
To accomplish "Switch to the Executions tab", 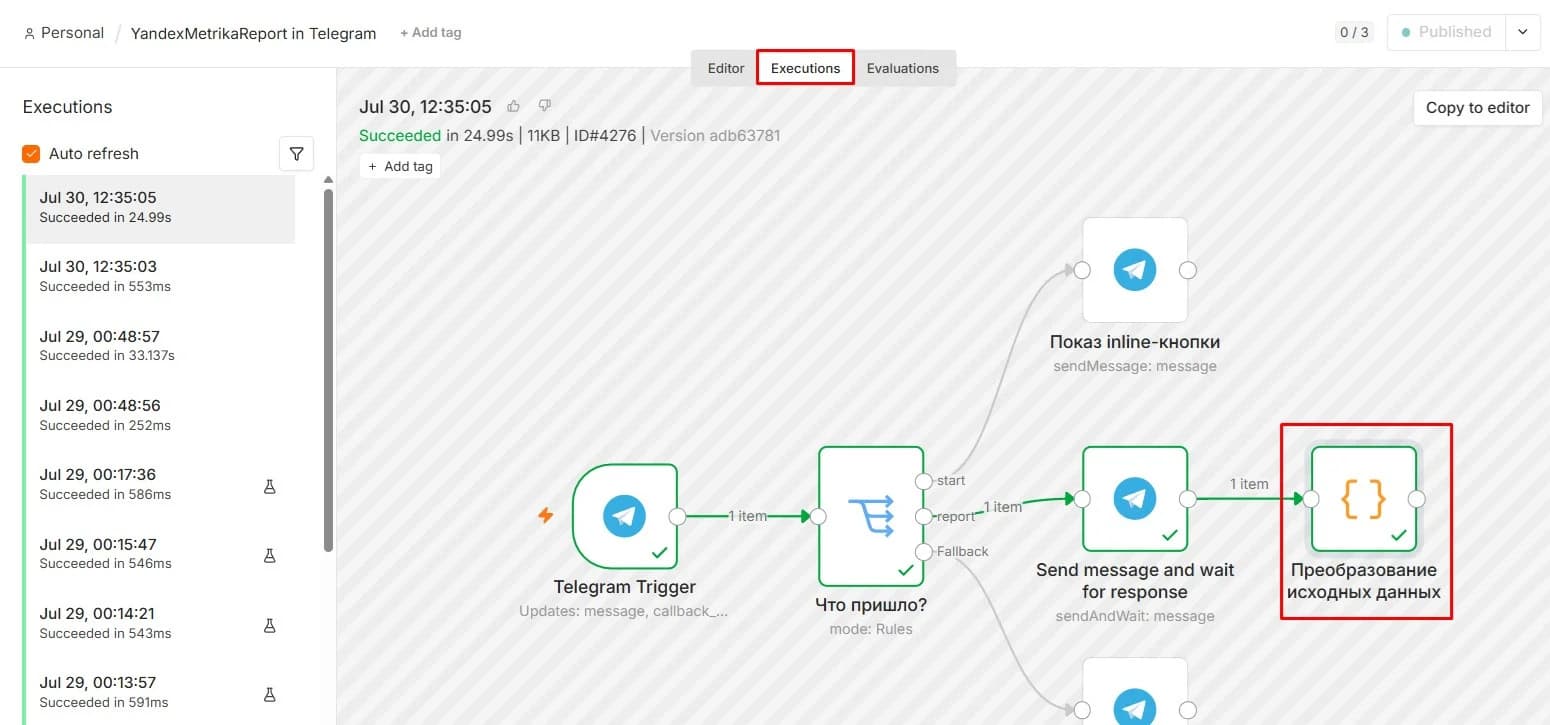I will click(805, 68).
